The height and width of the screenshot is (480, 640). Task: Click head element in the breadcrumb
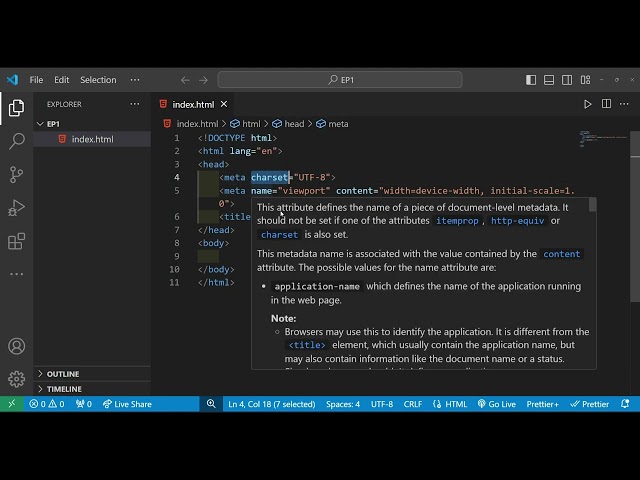[288, 124]
